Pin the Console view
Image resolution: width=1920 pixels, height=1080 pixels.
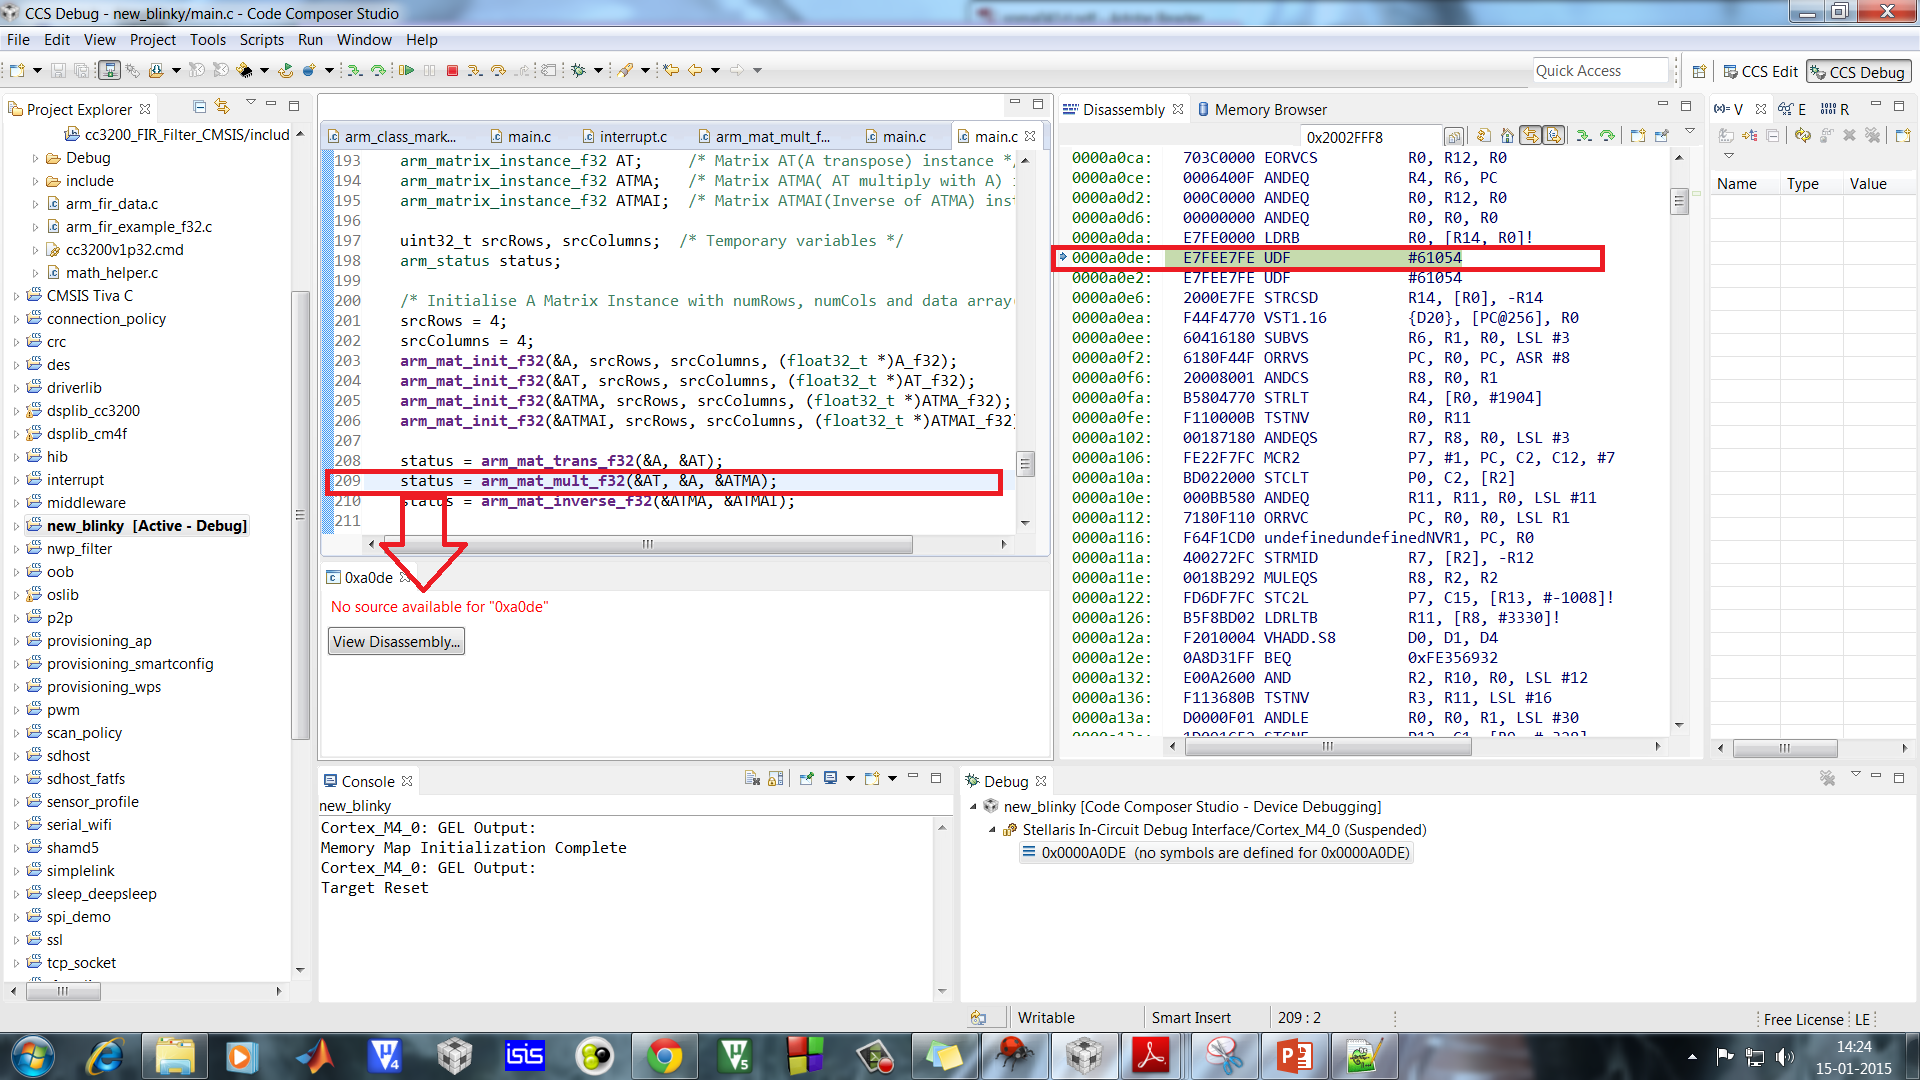806,778
